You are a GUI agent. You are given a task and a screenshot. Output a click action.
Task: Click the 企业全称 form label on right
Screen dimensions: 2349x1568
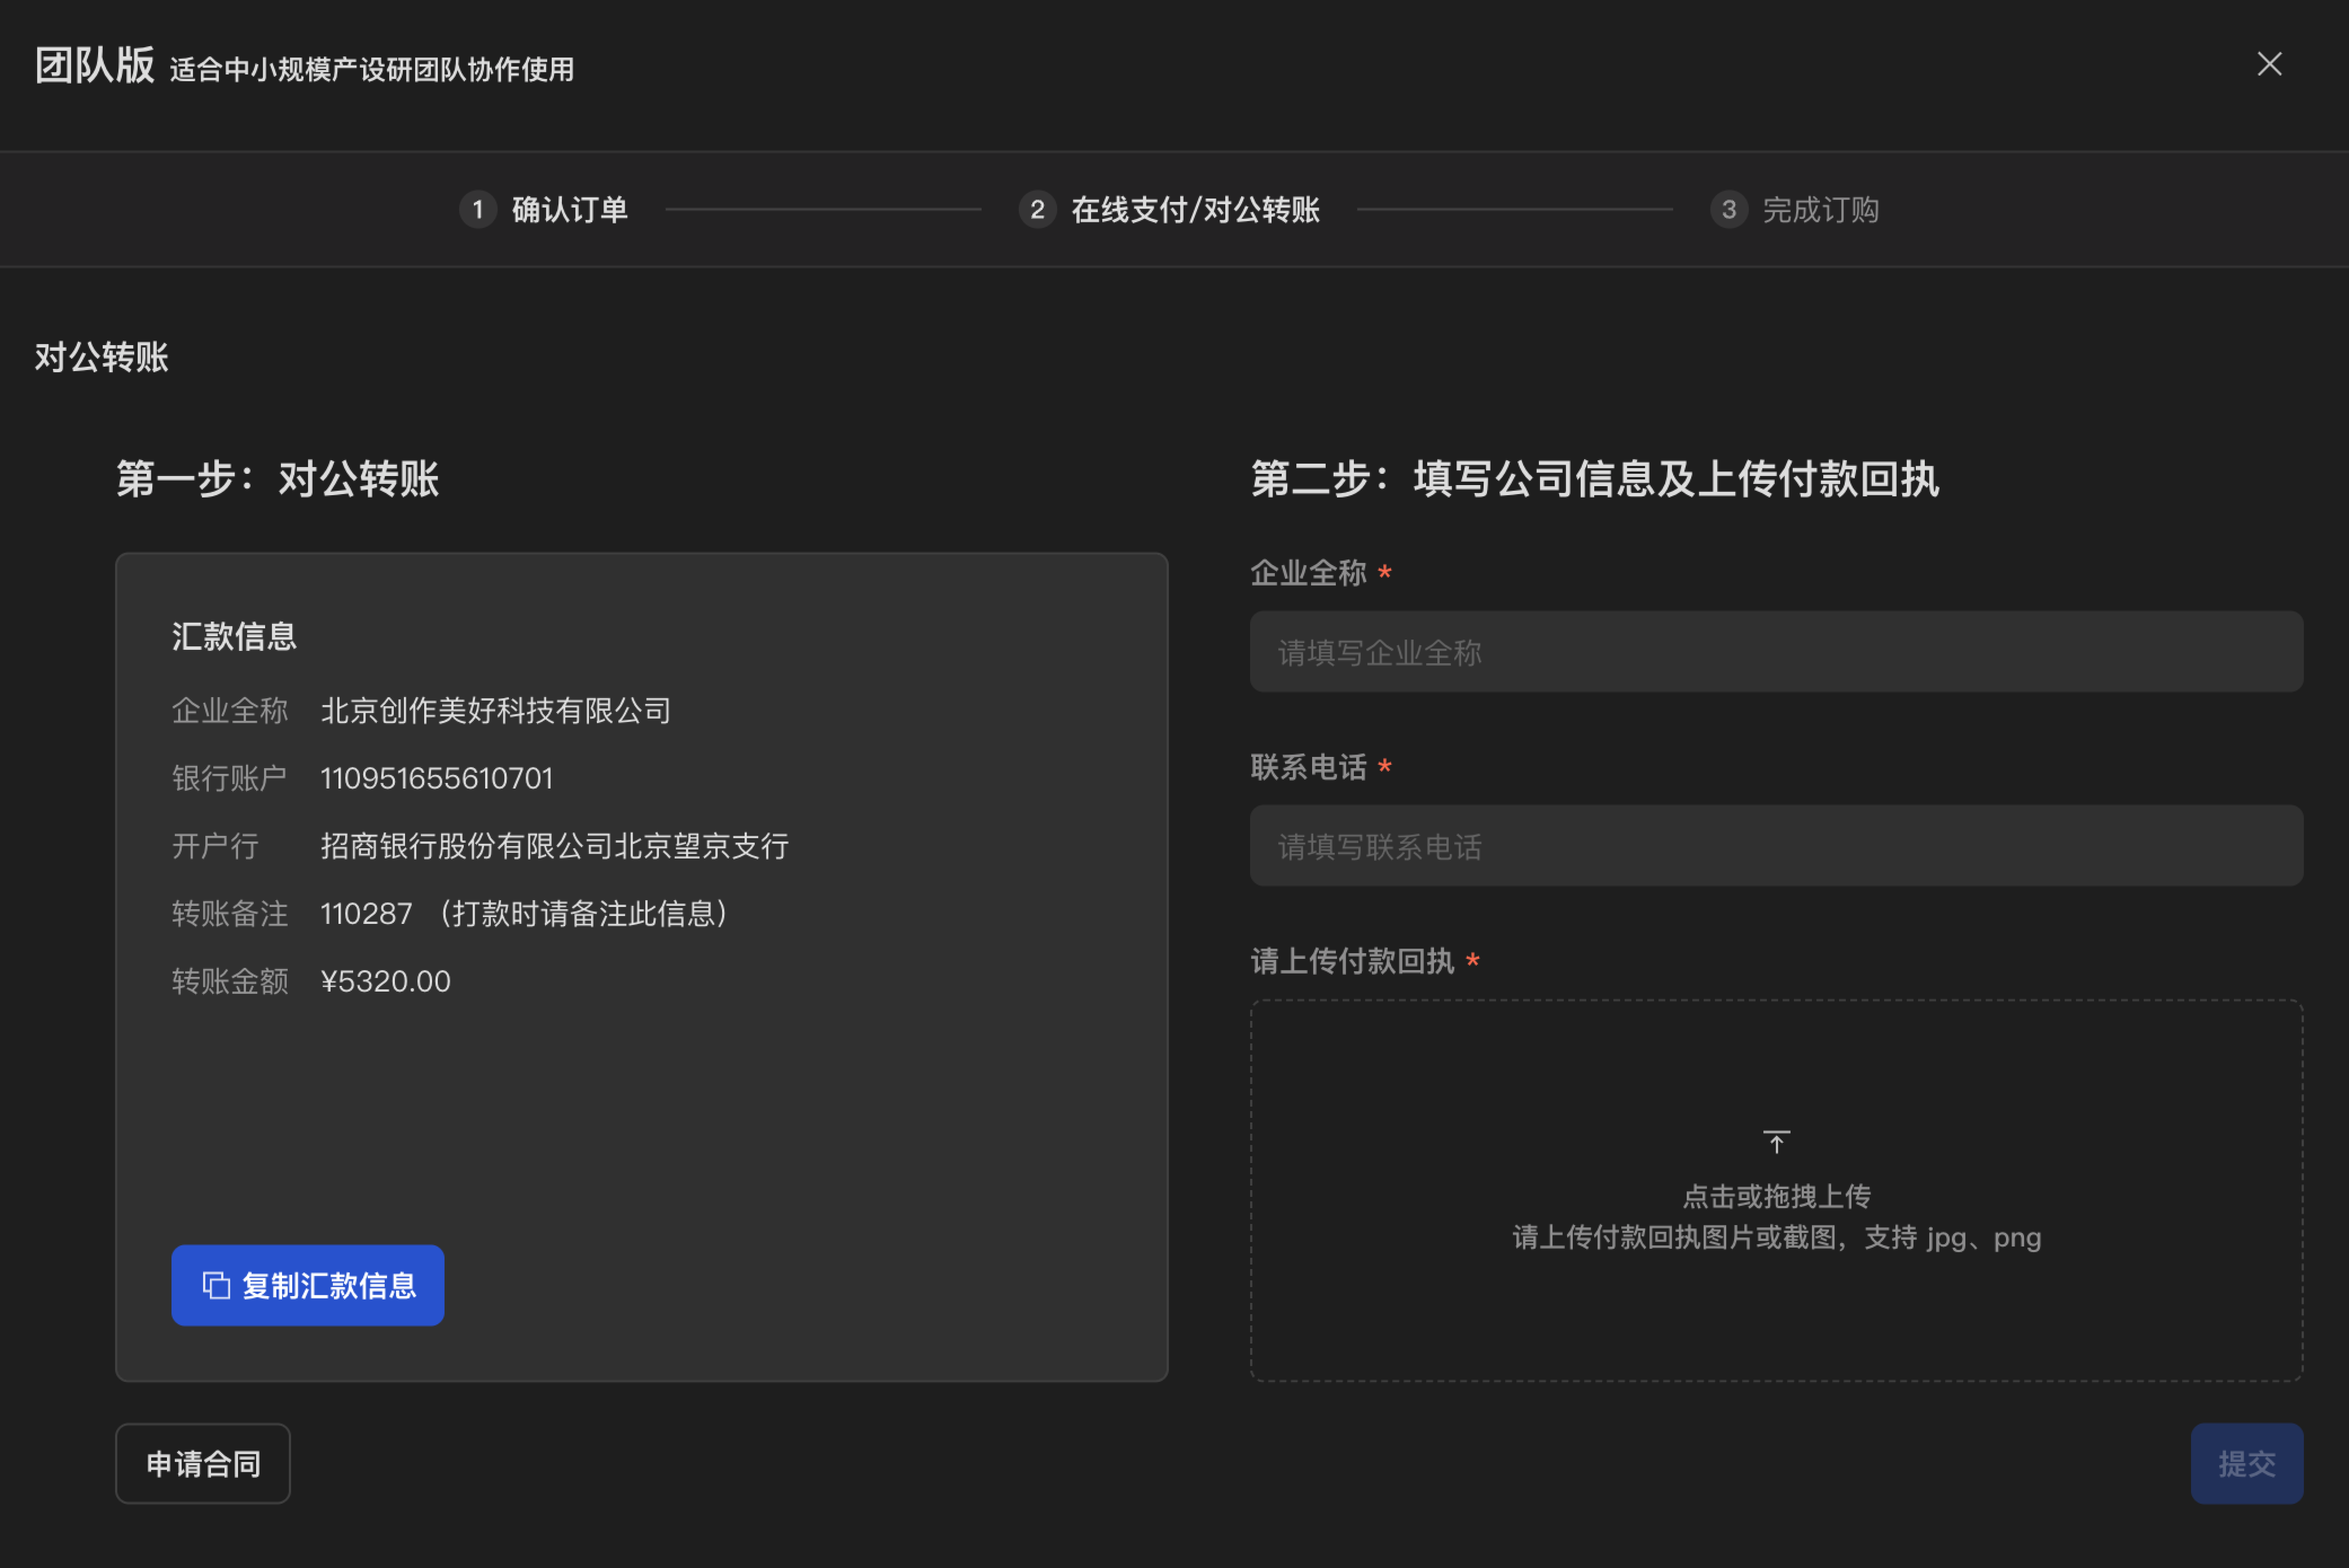click(x=1309, y=573)
